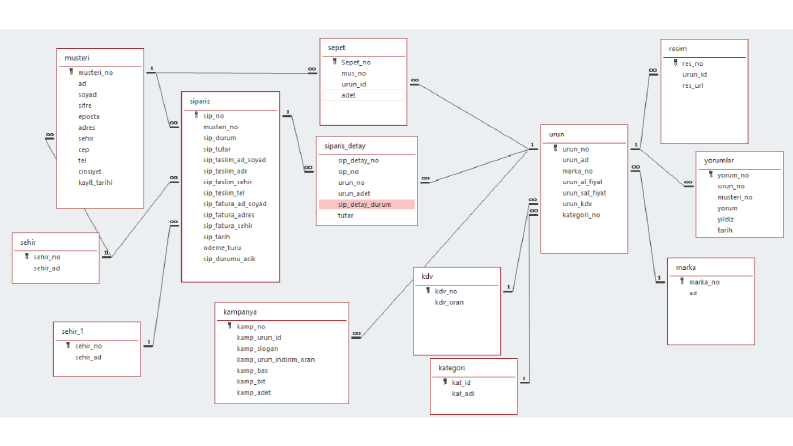
Task: Click the sip_durumu_acik field
Action: 229,258
